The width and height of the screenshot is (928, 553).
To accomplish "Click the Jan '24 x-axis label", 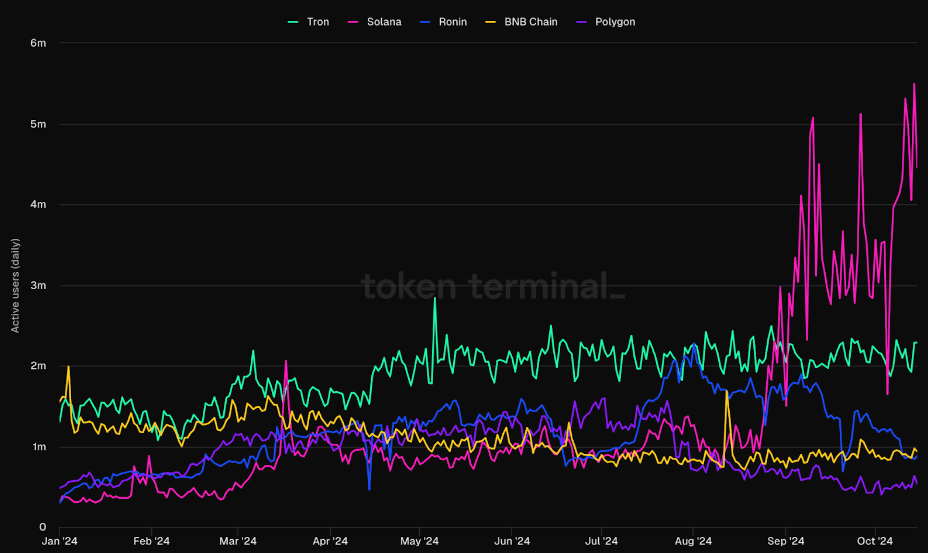I will point(60,541).
